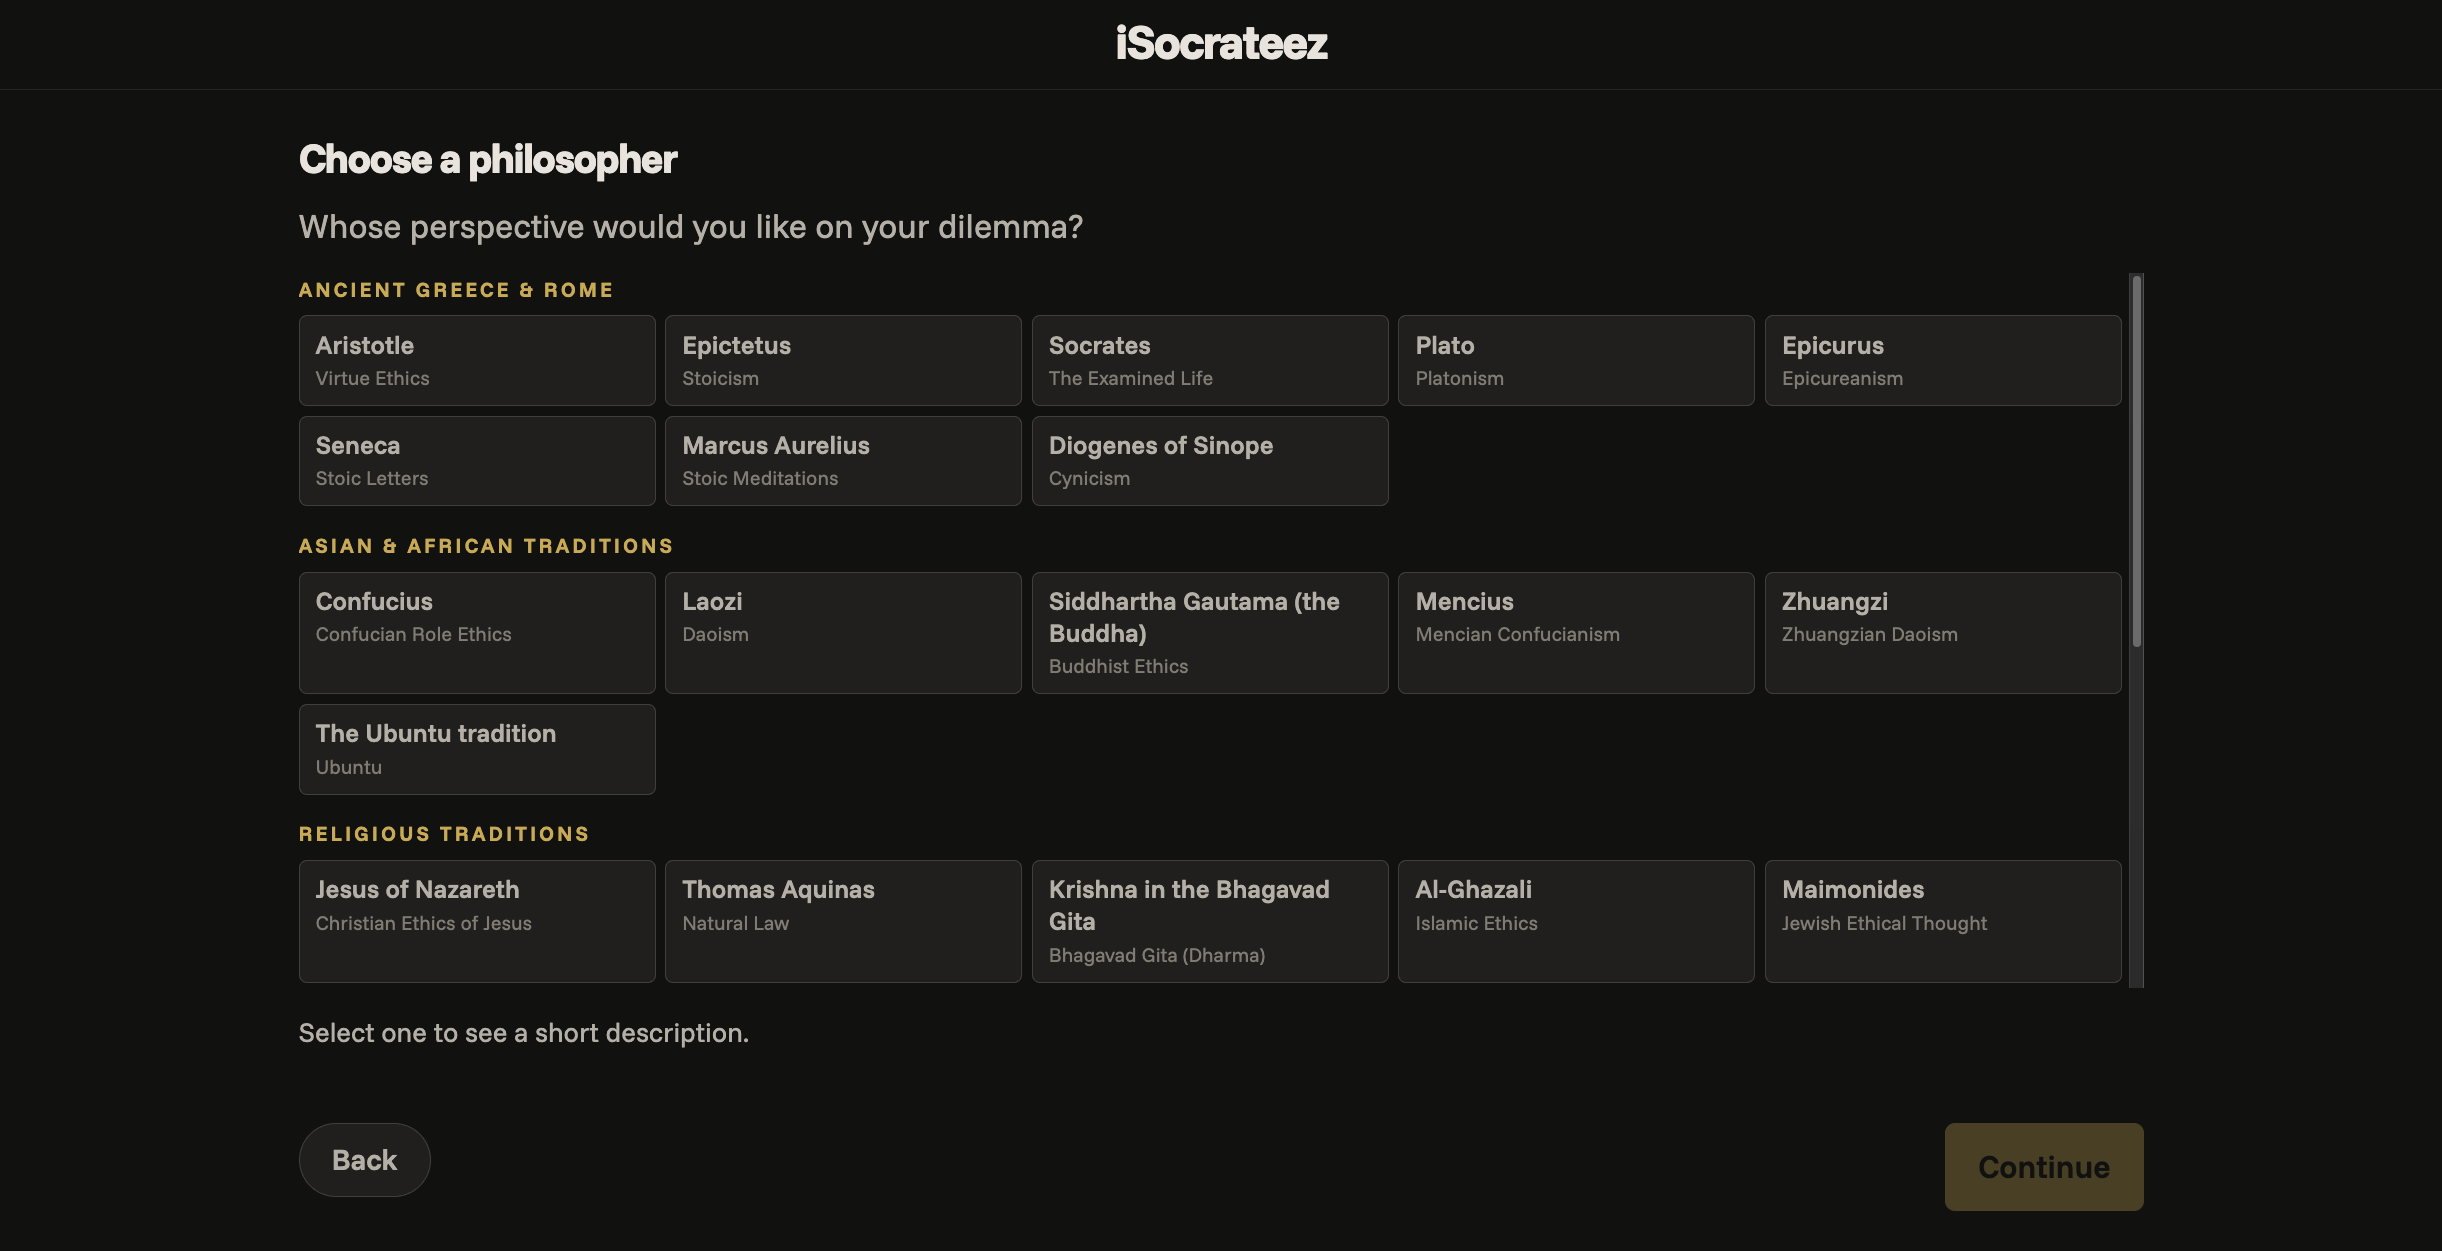Select Jesus of Nazareth card
Image resolution: width=2442 pixels, height=1251 pixels.
(x=477, y=921)
